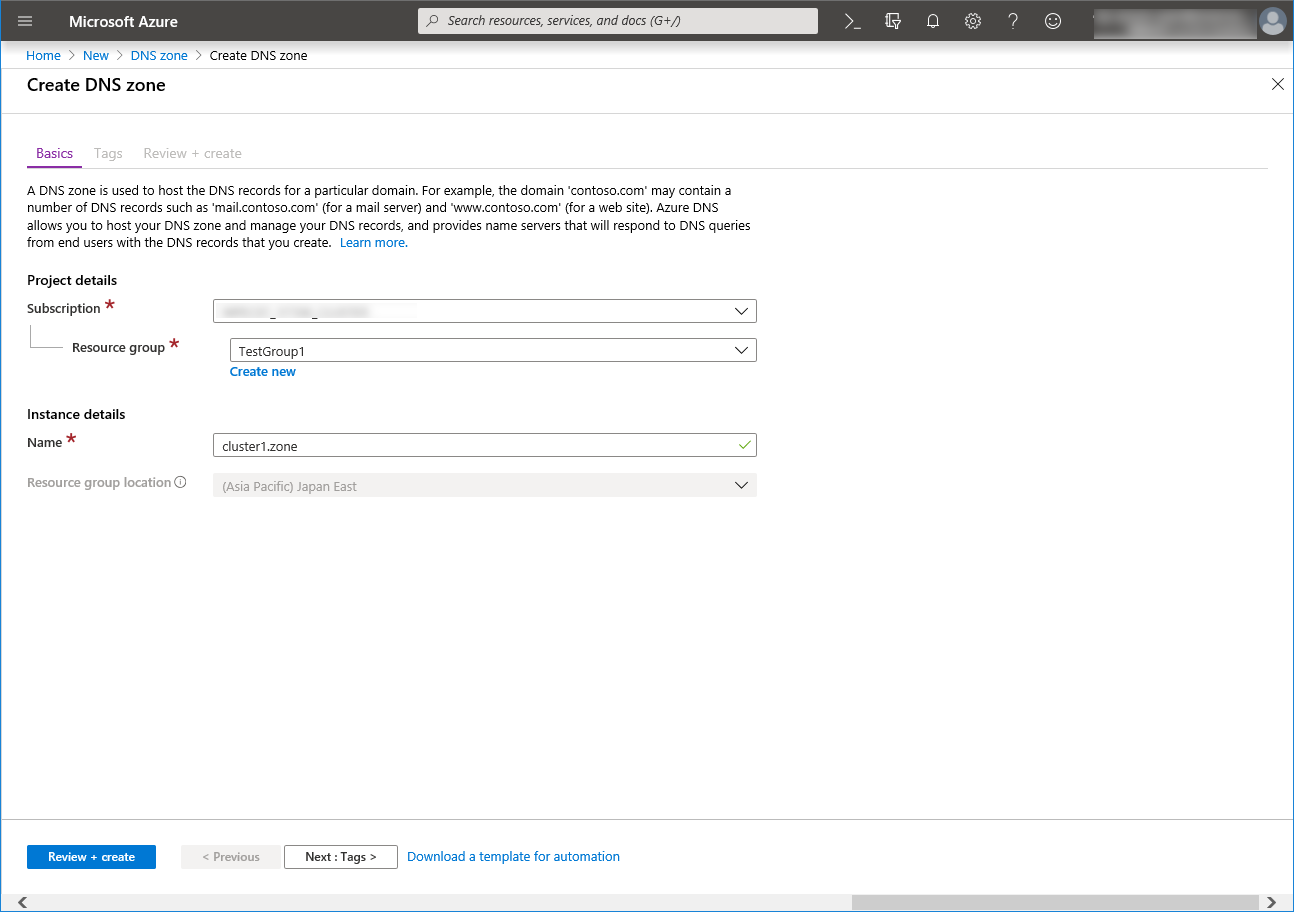This screenshot has width=1294, height=912.
Task: View notifications using the bell icon
Action: 932,21
